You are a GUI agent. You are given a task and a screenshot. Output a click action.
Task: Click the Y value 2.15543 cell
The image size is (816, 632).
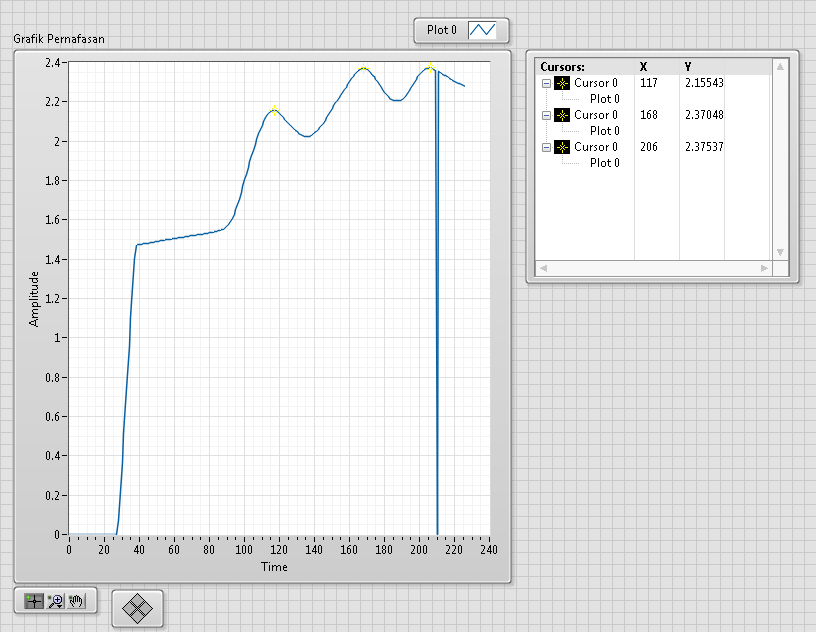coord(704,83)
